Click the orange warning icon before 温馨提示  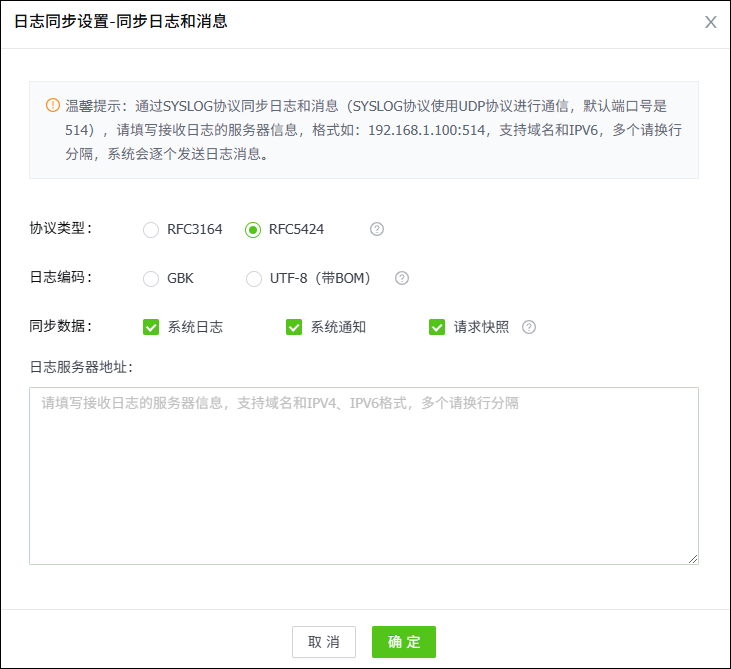(53, 105)
